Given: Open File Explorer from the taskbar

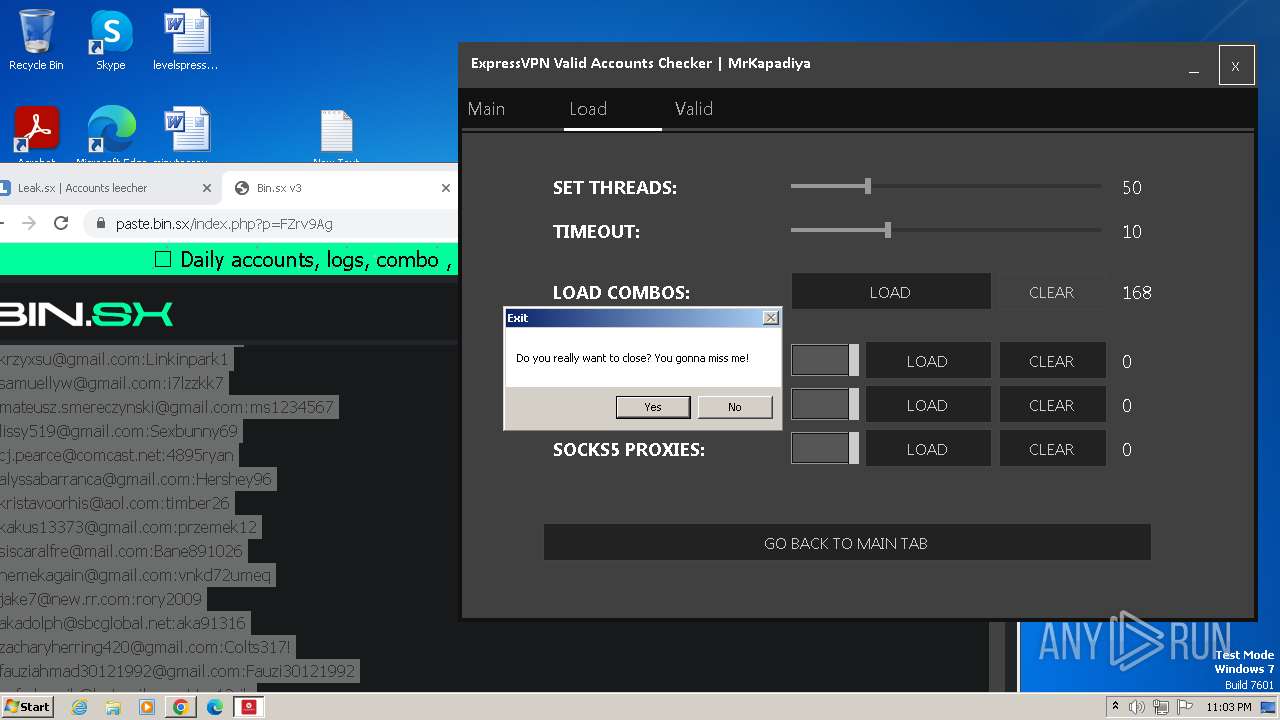Looking at the screenshot, I should tap(113, 707).
